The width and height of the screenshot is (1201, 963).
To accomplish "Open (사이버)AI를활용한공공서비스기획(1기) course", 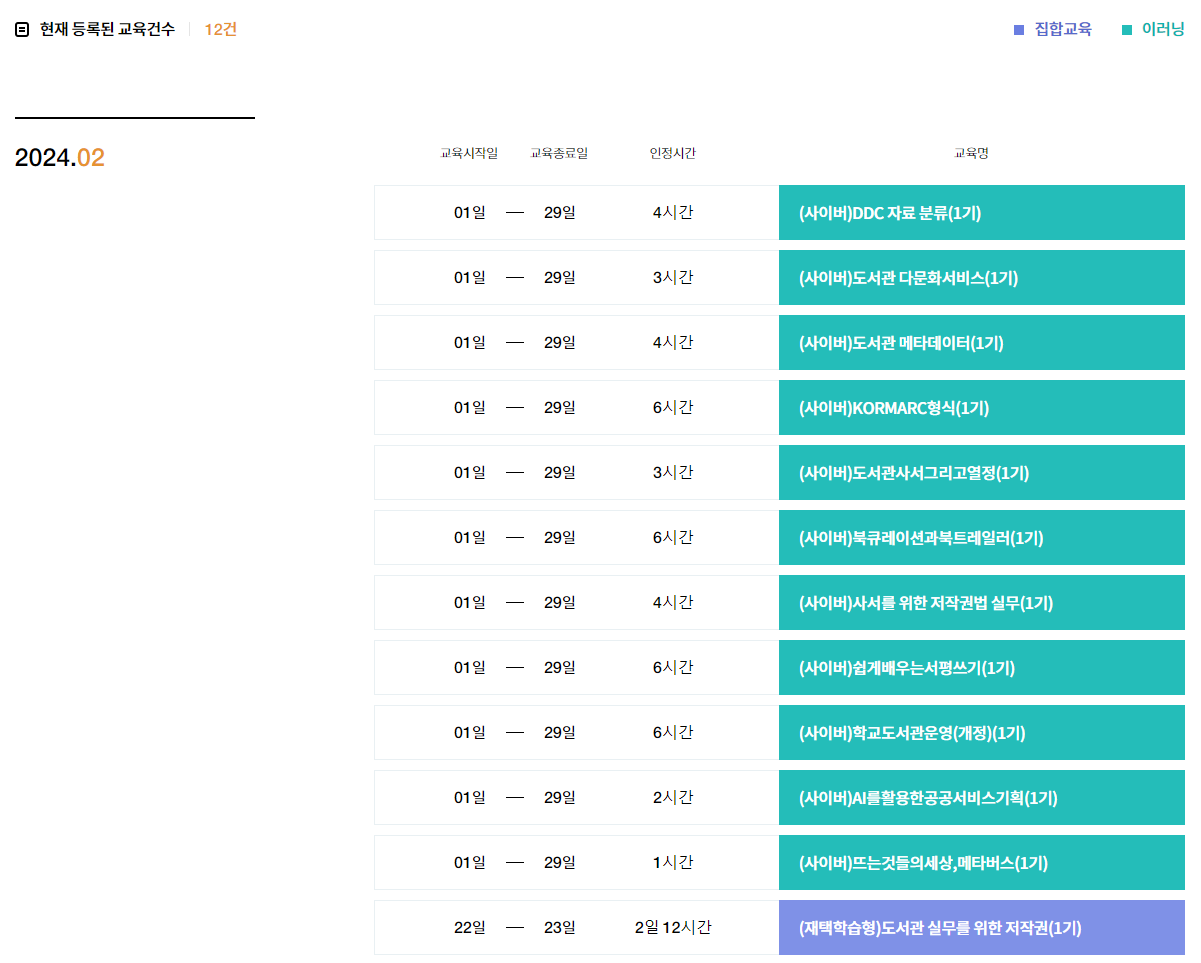I will click(x=982, y=798).
